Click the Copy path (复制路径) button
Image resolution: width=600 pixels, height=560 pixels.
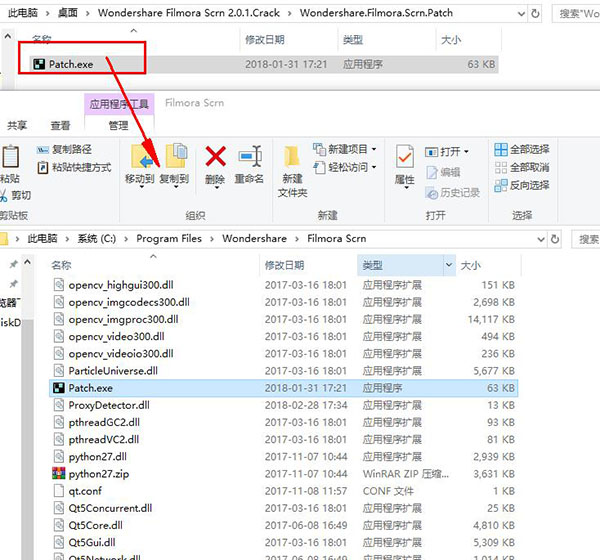tap(73, 150)
